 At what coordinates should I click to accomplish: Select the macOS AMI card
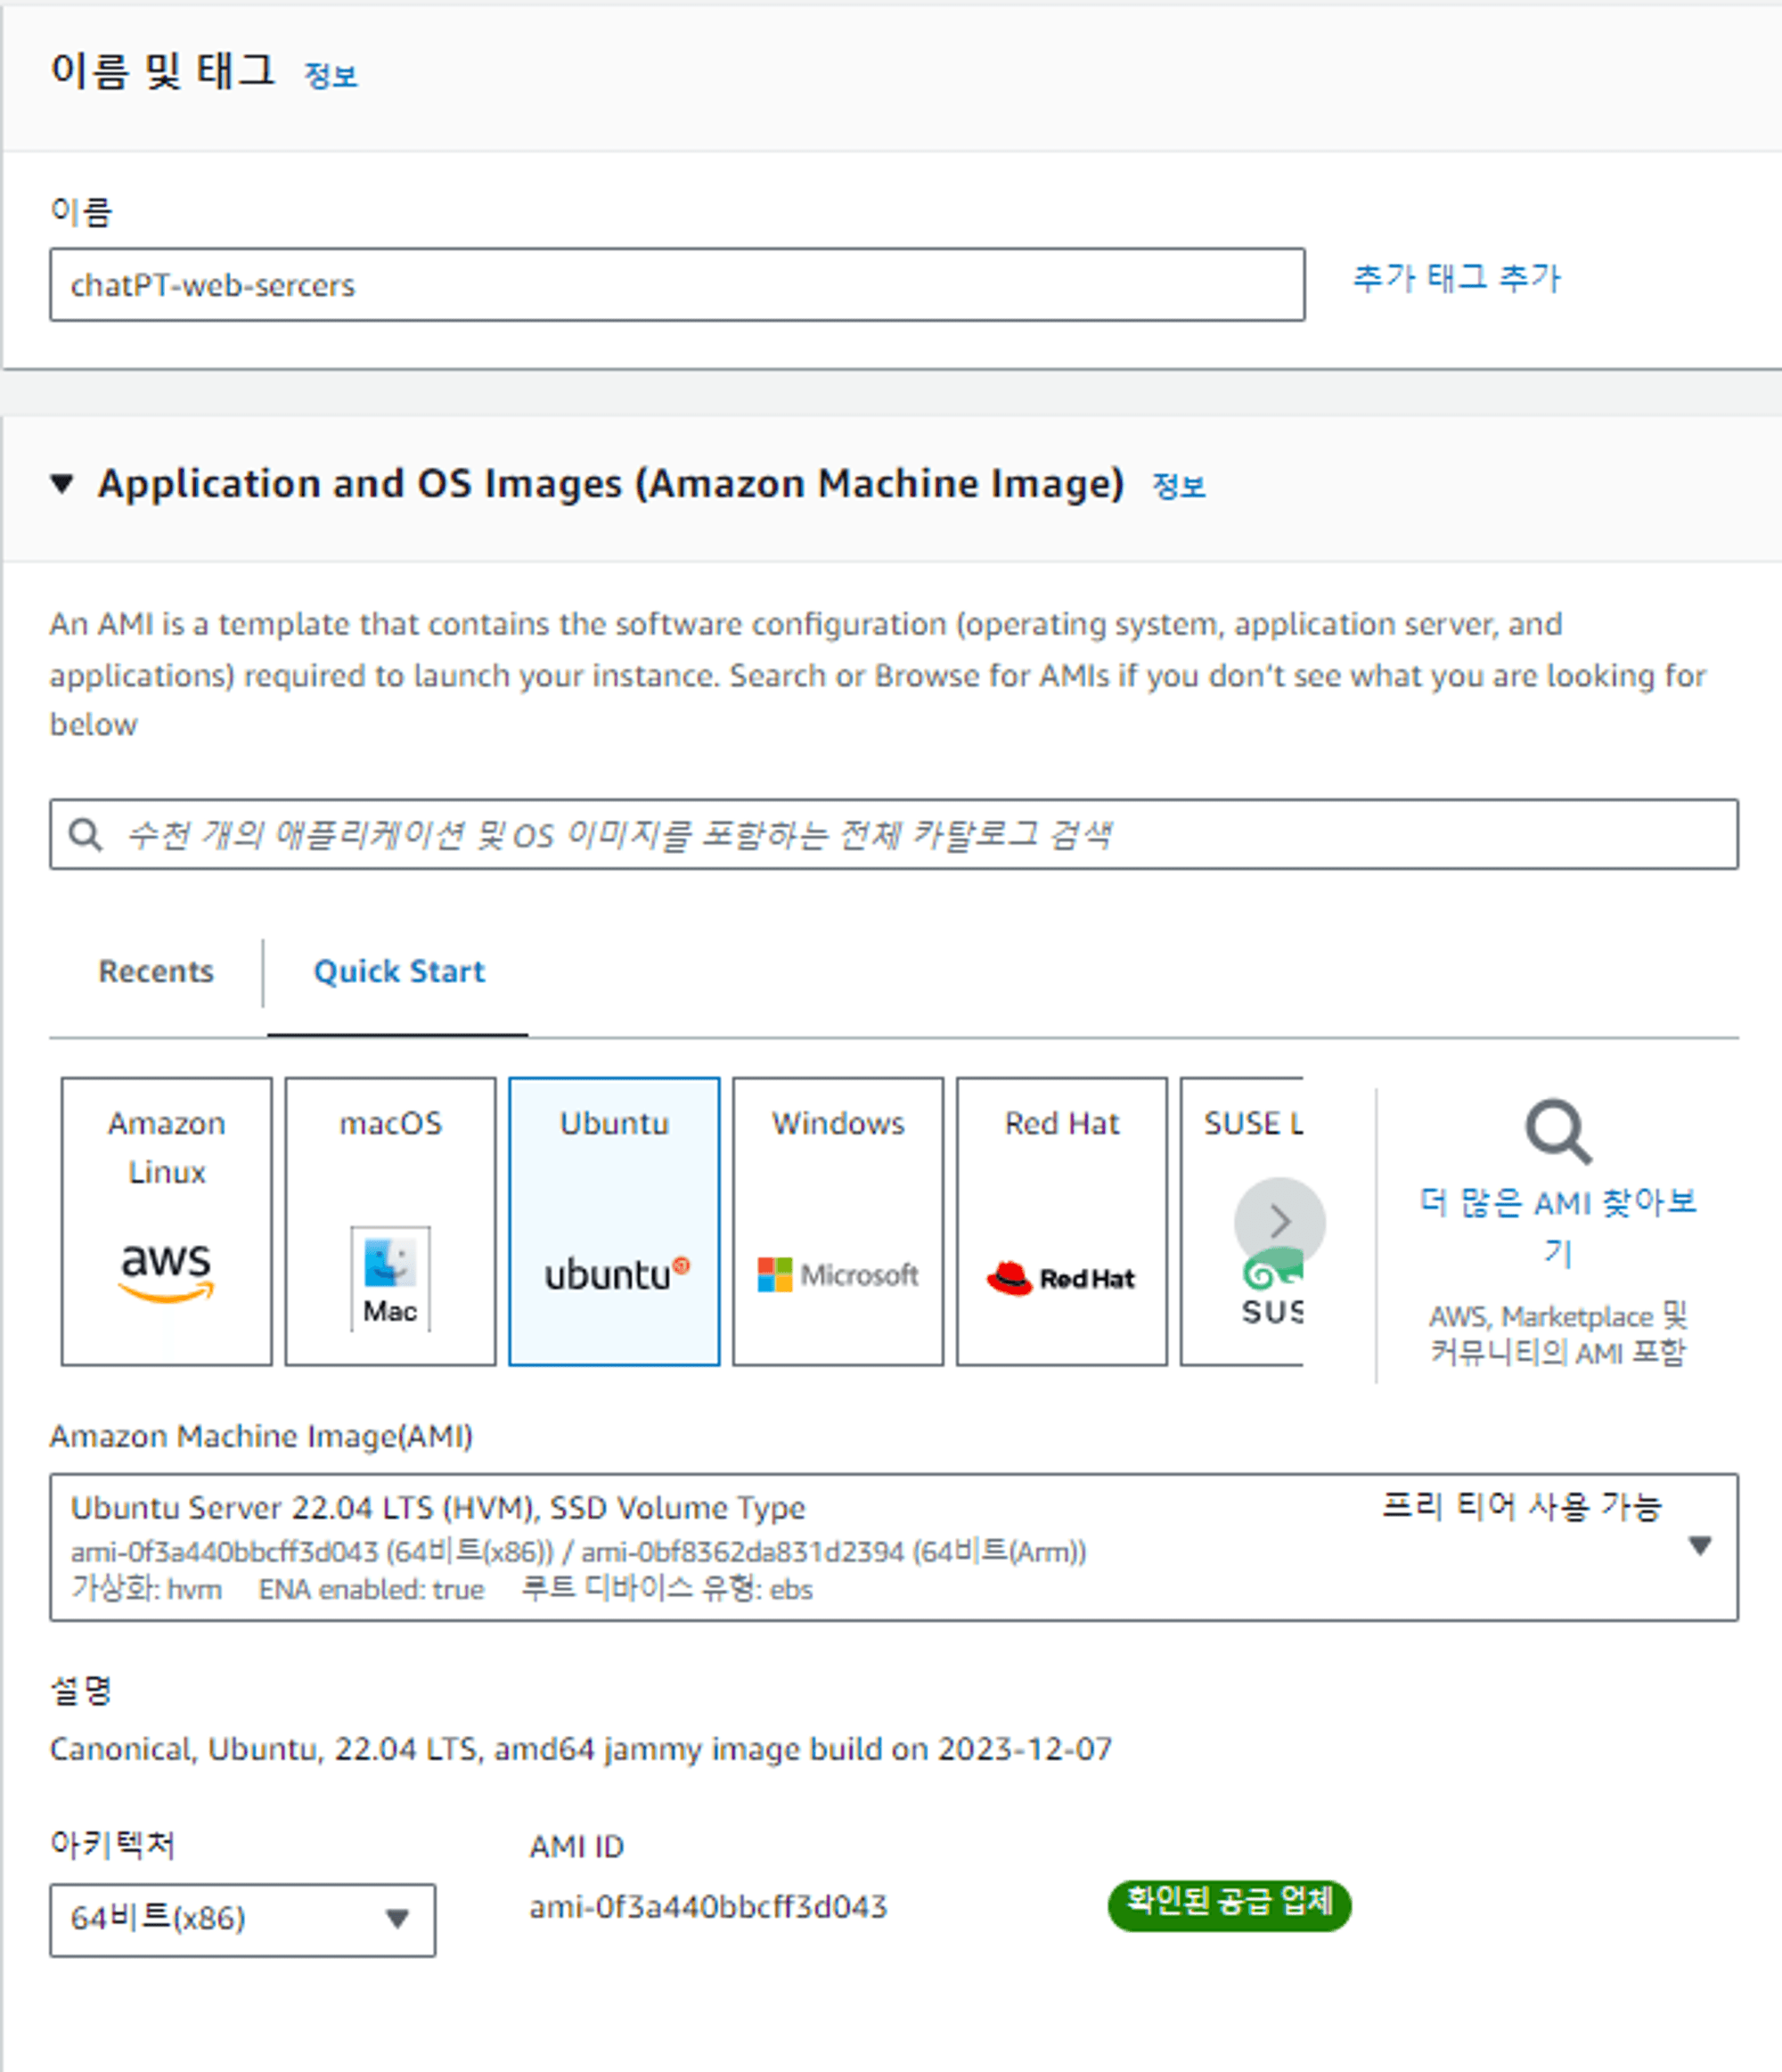[x=390, y=1221]
